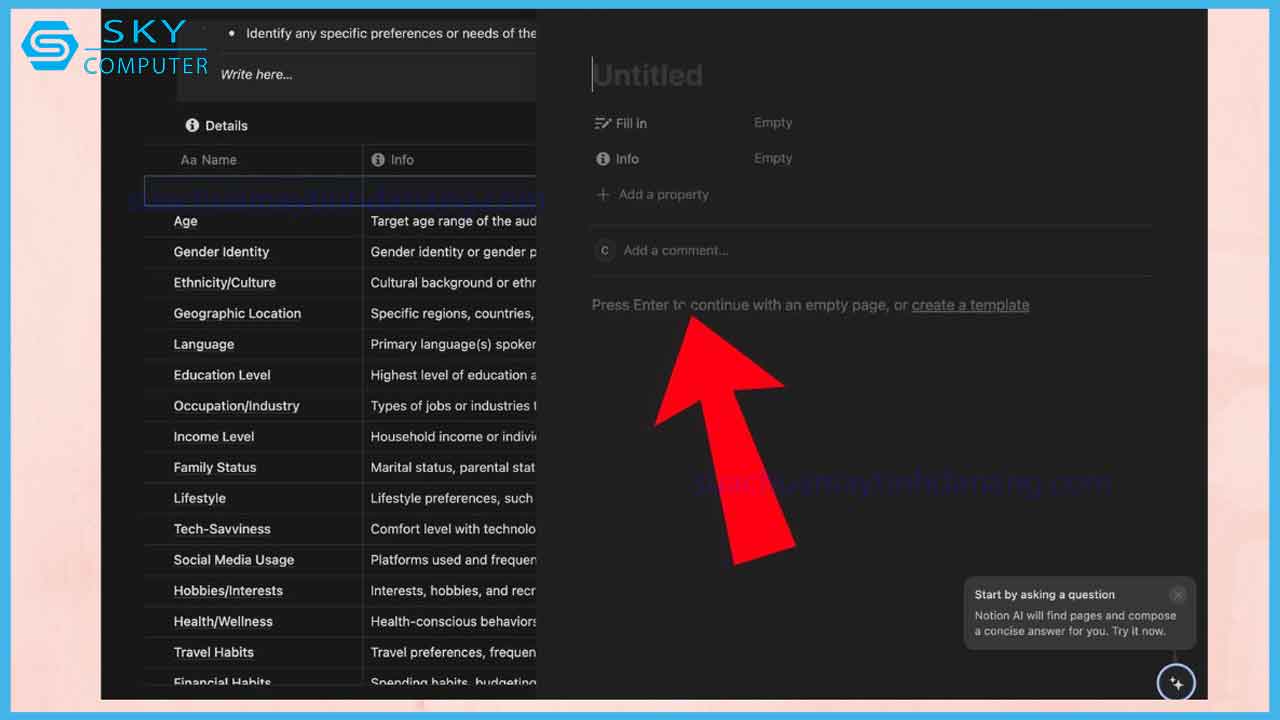Click the Fill in property icon
The width and height of the screenshot is (1280, 720).
[x=603, y=124]
